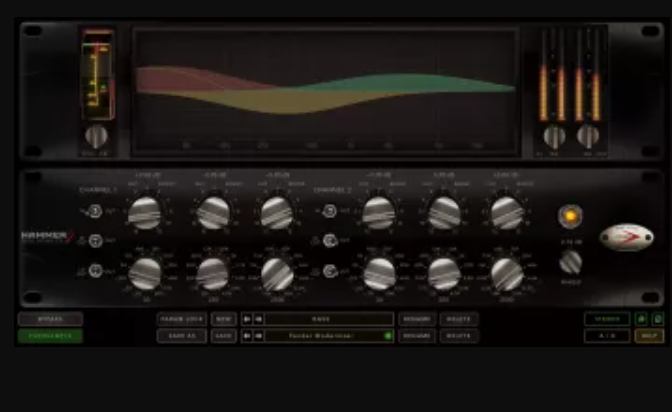This screenshot has width=672, height=412.
Task: Click the Bypass button
Action: 51,319
